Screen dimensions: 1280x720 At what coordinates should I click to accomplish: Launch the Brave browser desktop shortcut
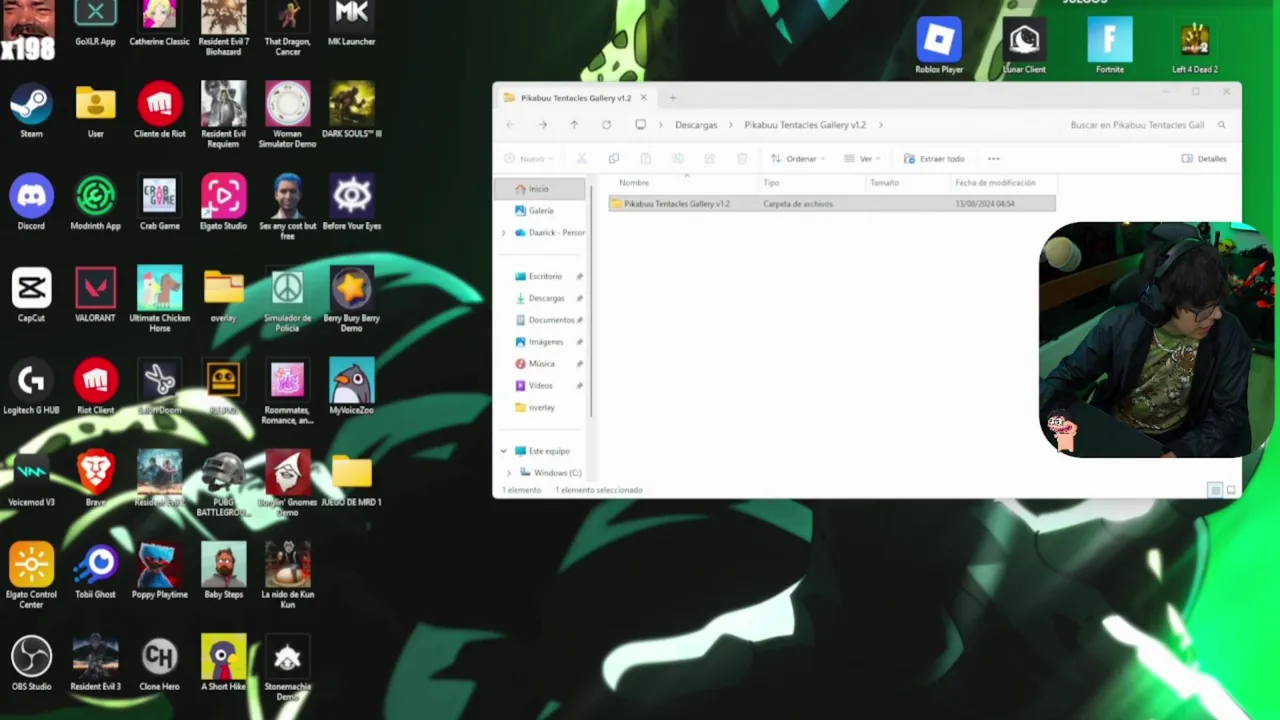(95, 478)
